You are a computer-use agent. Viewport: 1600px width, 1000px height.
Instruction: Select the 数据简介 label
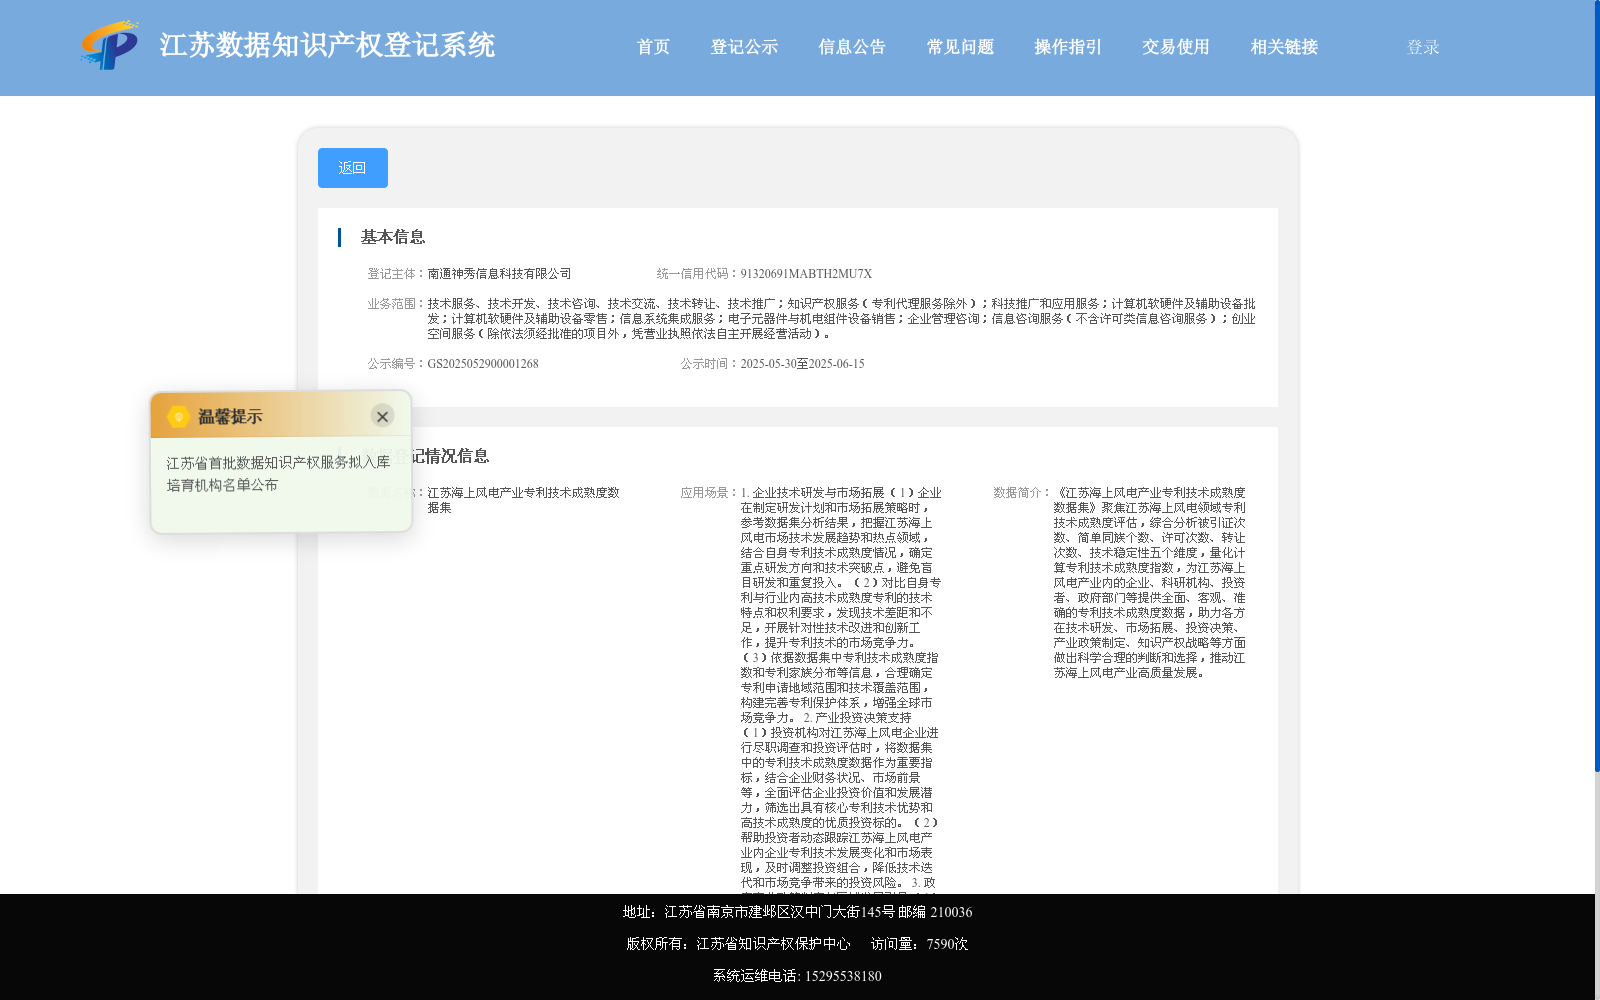(x=1022, y=493)
